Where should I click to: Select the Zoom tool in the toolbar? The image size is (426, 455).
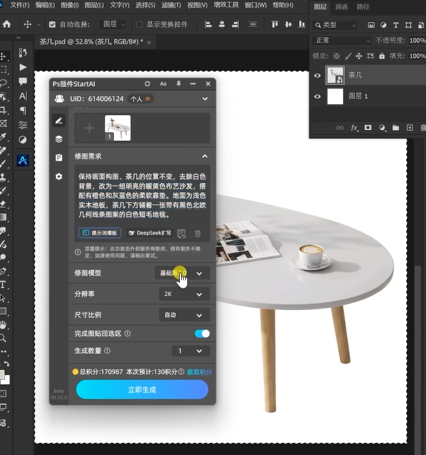[x=3, y=338]
